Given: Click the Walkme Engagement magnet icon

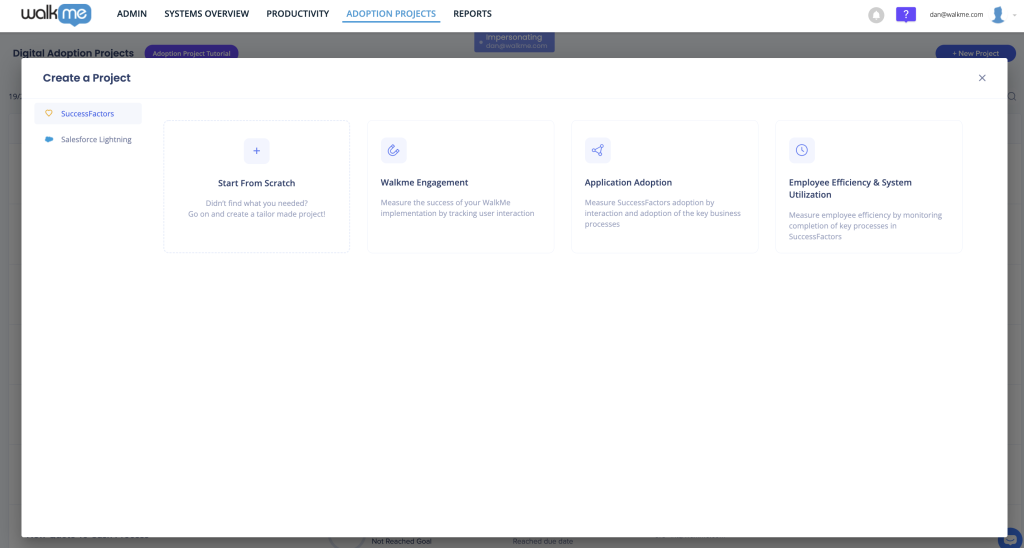Looking at the screenshot, I should (393, 151).
